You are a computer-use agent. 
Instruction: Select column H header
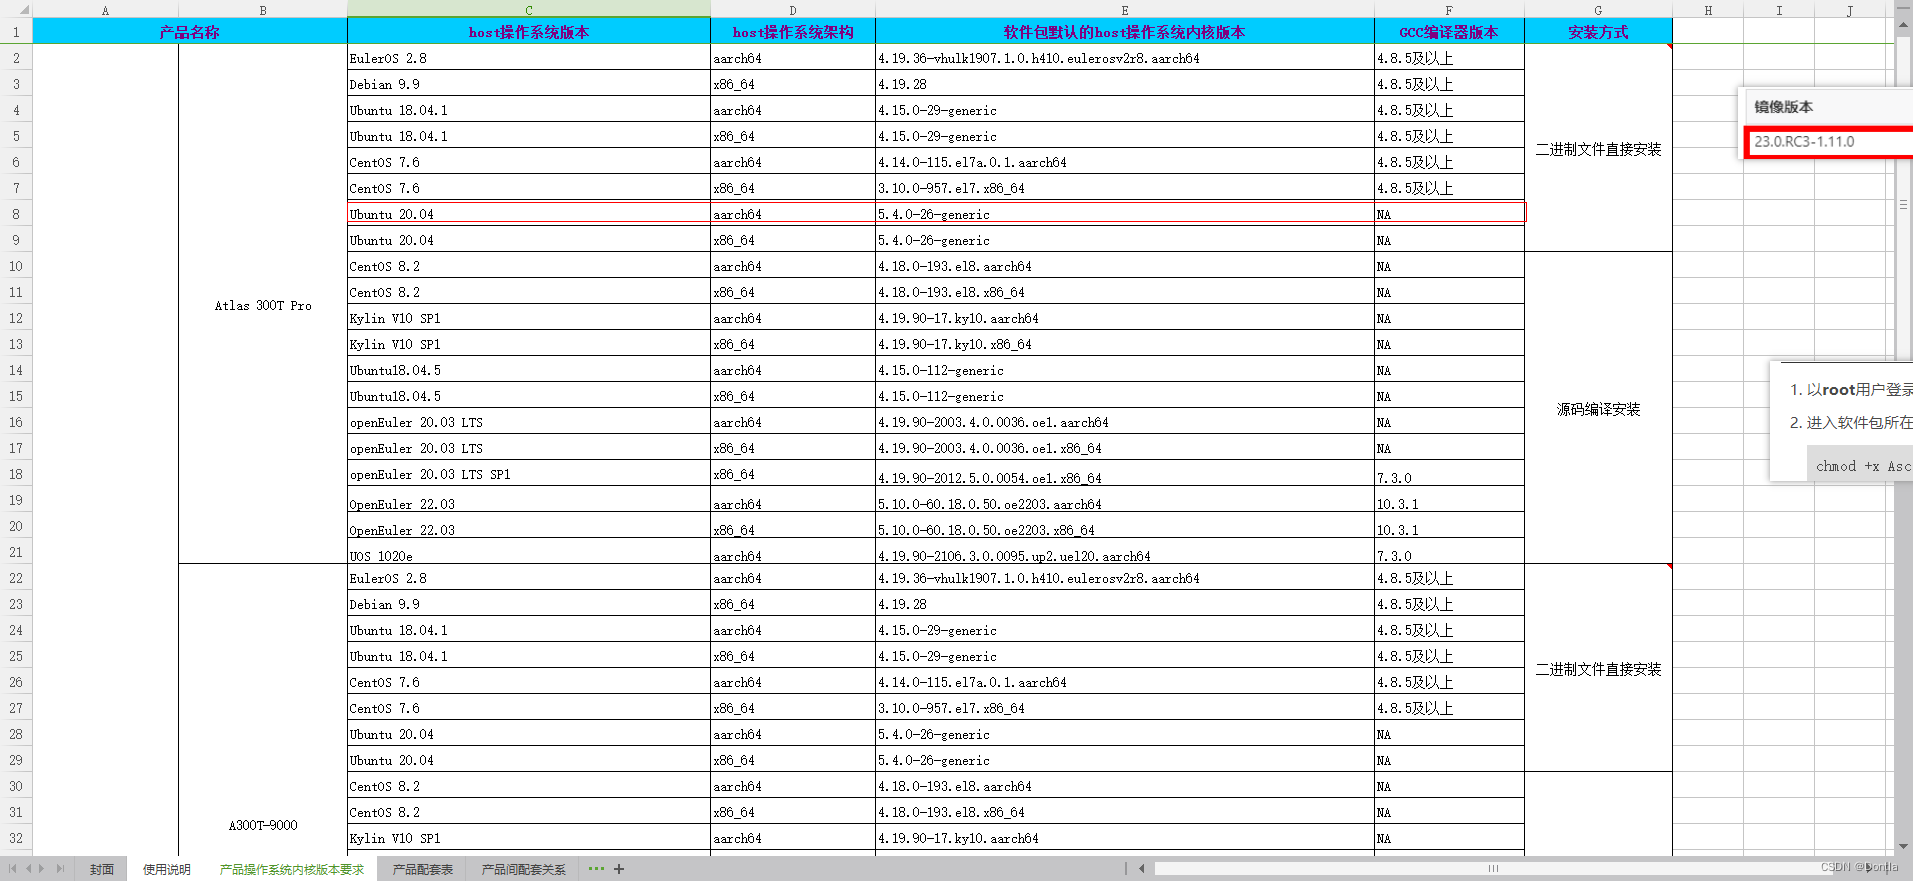point(1708,10)
